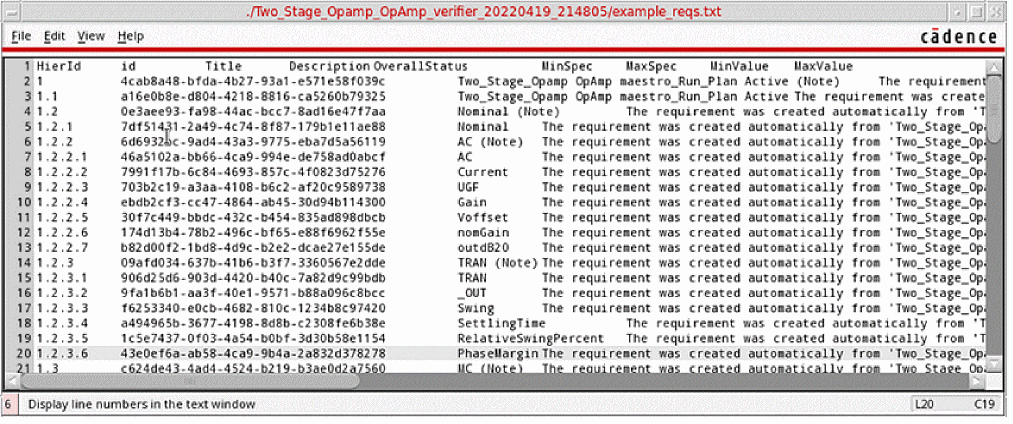Open the View menu
This screenshot has width=1013, height=424.
pos(91,36)
